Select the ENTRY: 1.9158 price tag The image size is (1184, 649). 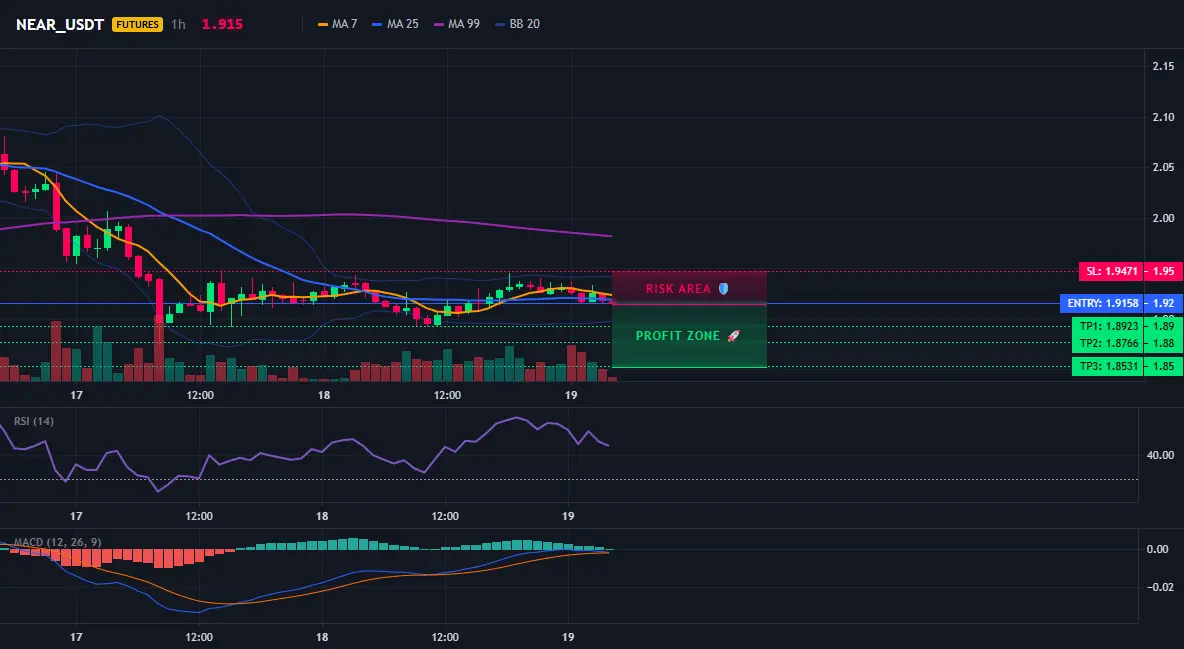[x=1102, y=304]
